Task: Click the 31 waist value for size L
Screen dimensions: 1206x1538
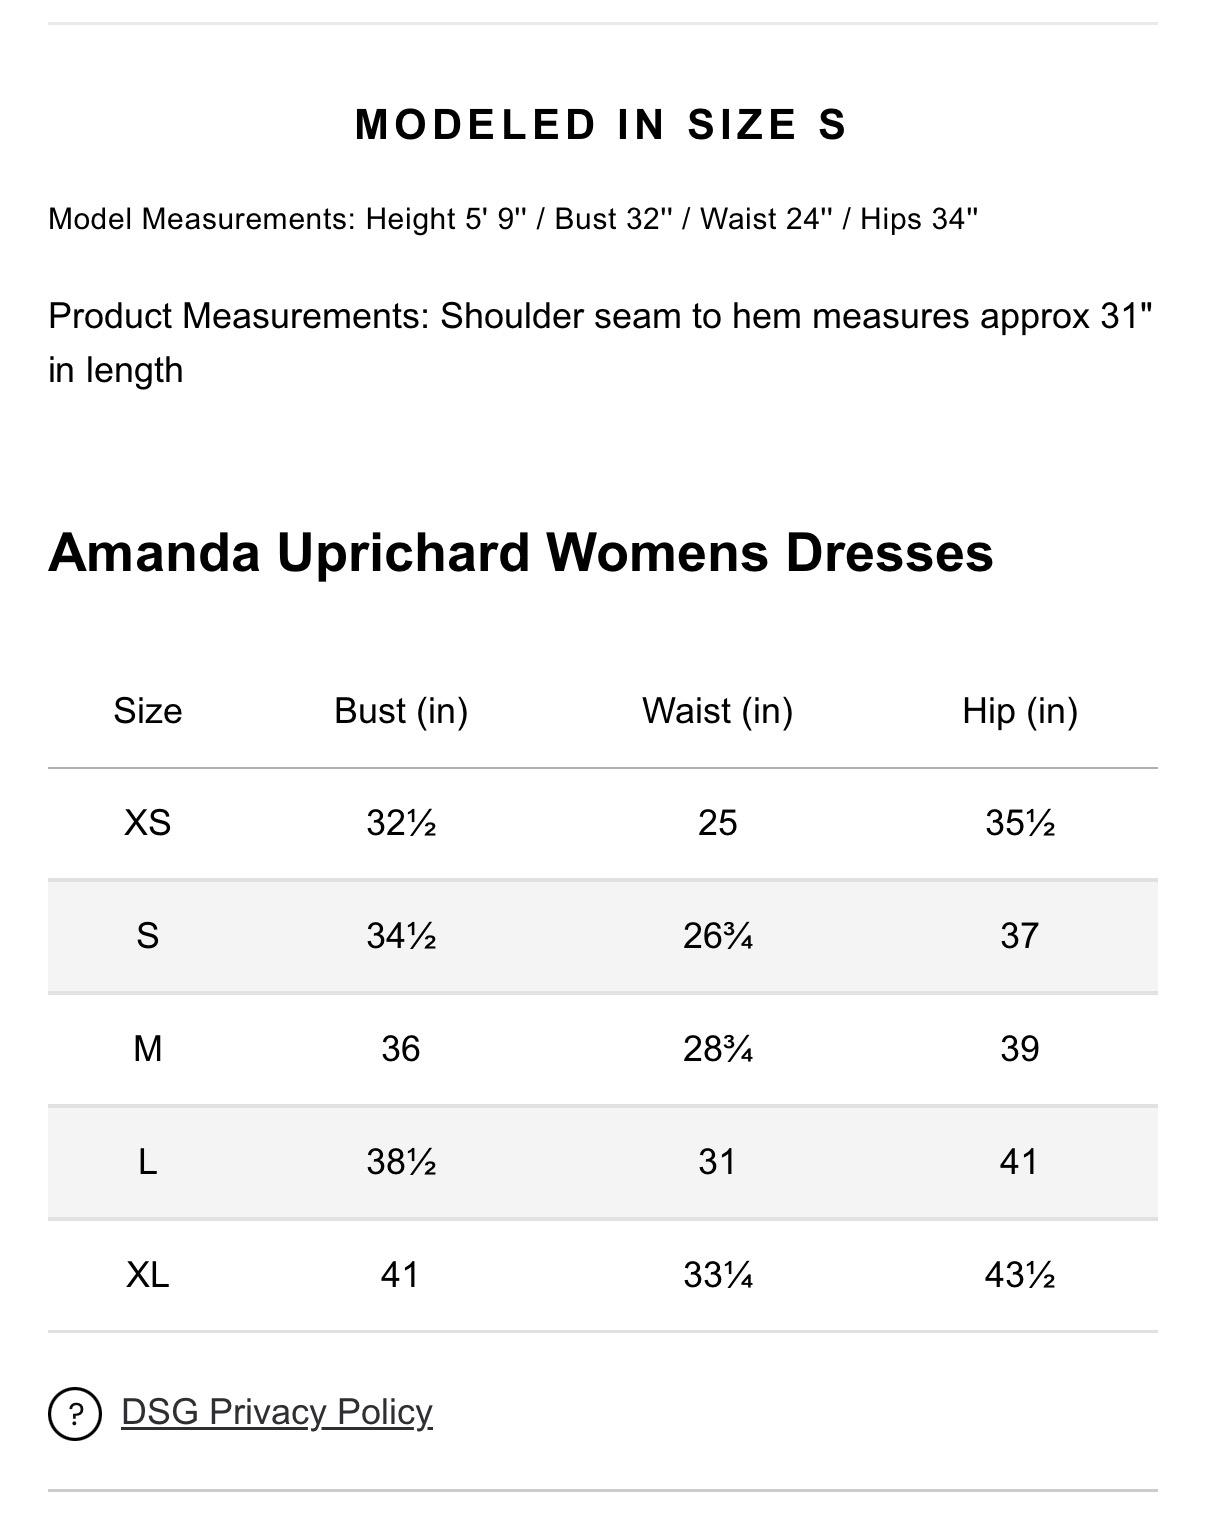Action: (x=718, y=1162)
